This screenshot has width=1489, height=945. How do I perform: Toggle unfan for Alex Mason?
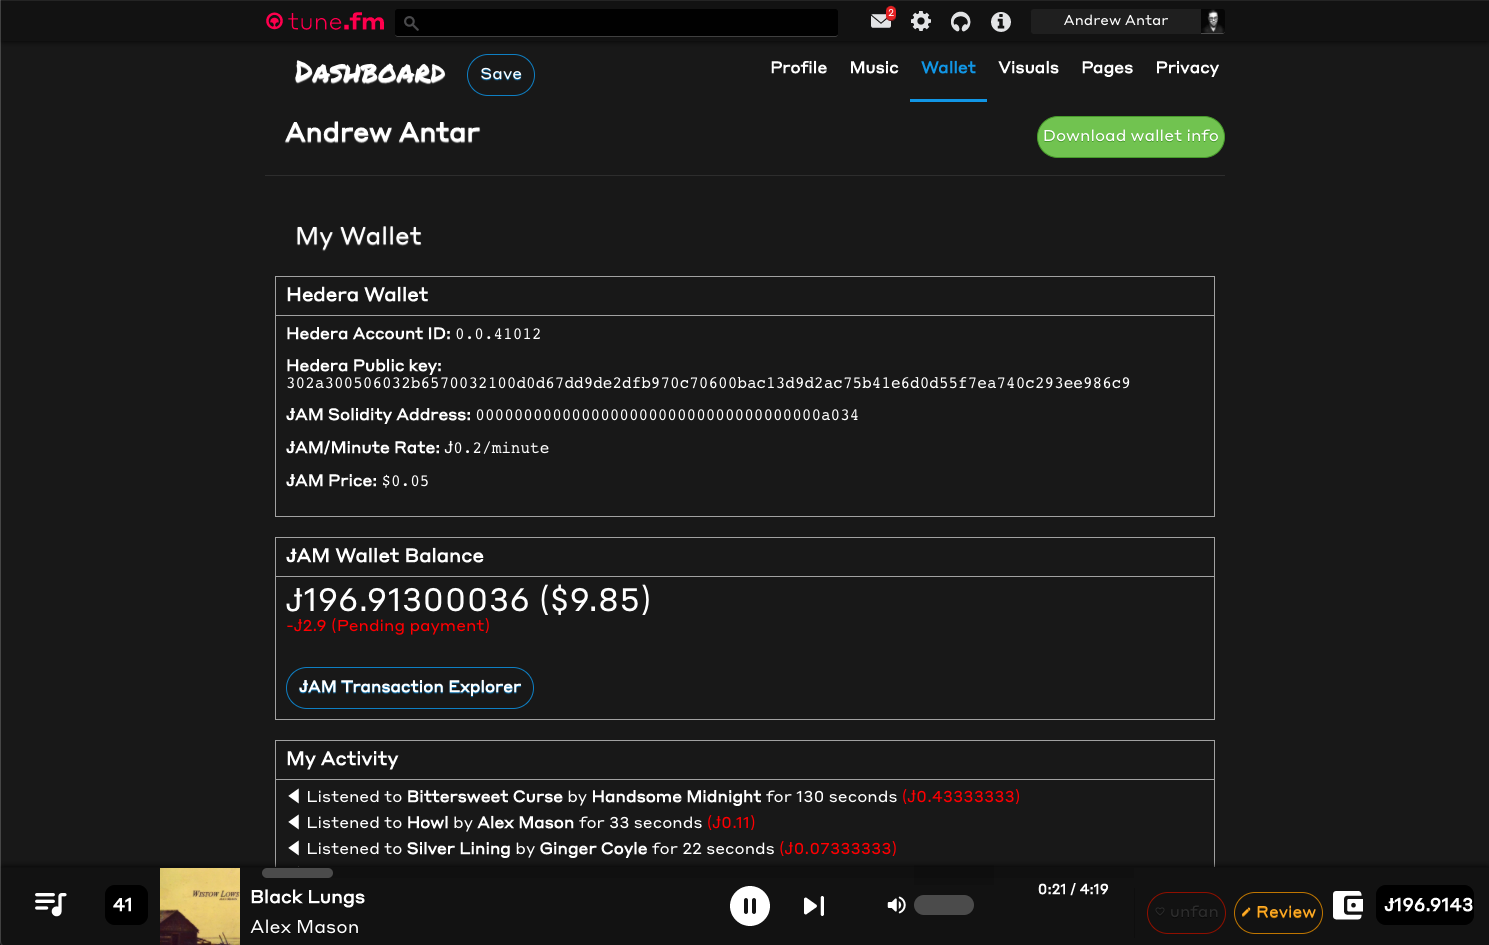(x=1186, y=913)
